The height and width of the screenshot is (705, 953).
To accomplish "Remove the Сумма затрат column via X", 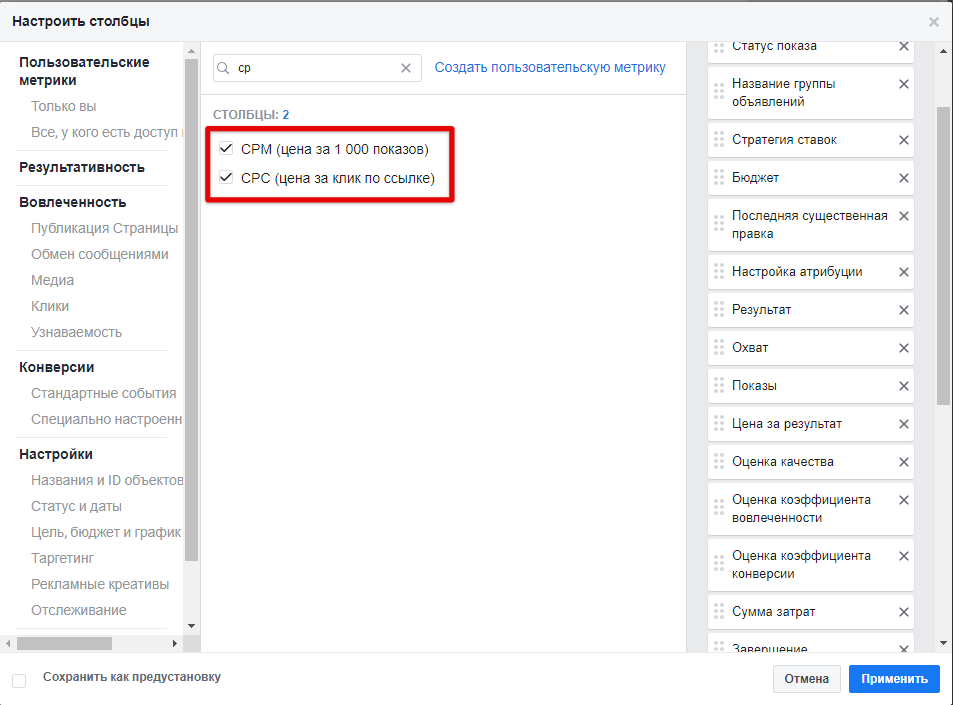I will click(904, 612).
